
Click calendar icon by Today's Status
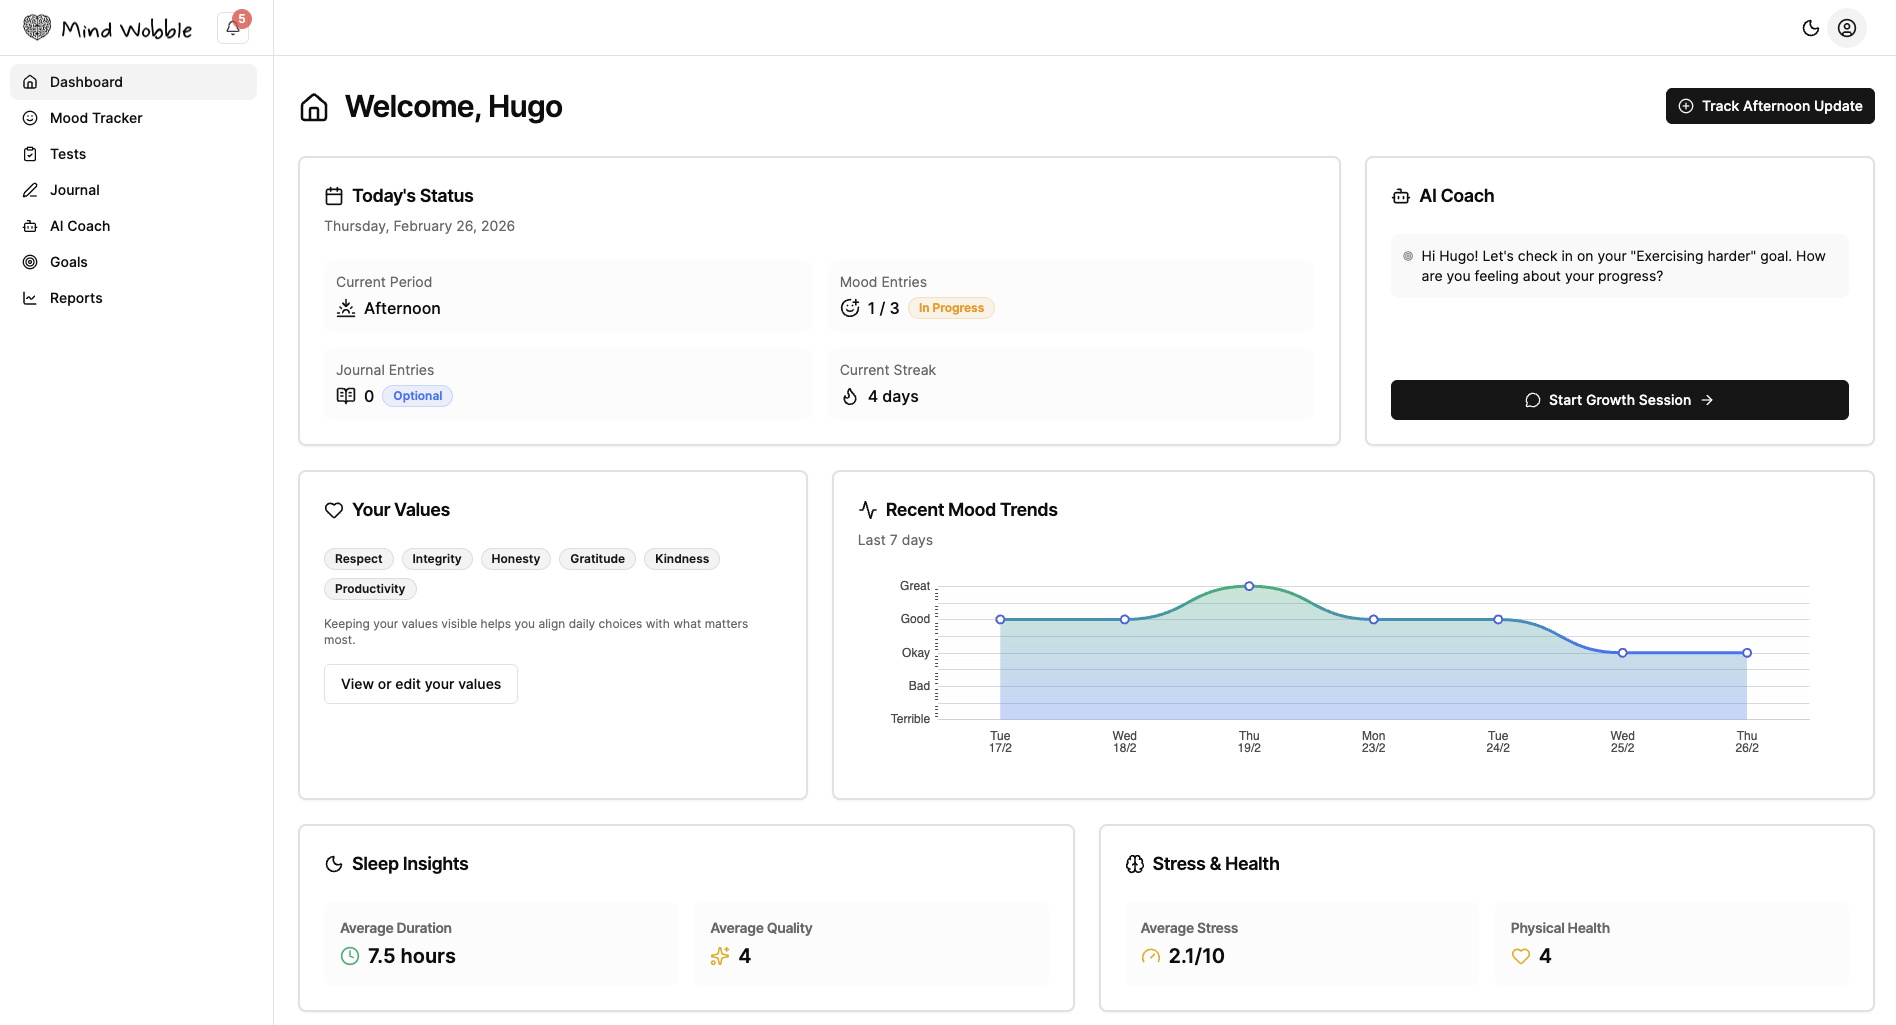click(334, 196)
